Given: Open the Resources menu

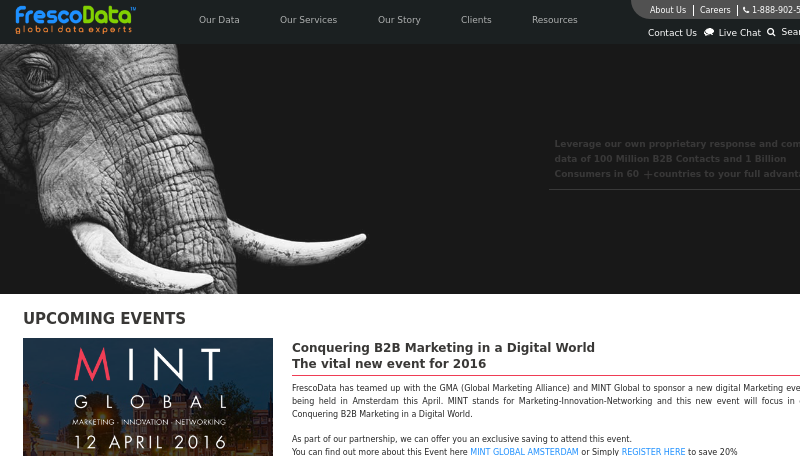Looking at the screenshot, I should [555, 20].
